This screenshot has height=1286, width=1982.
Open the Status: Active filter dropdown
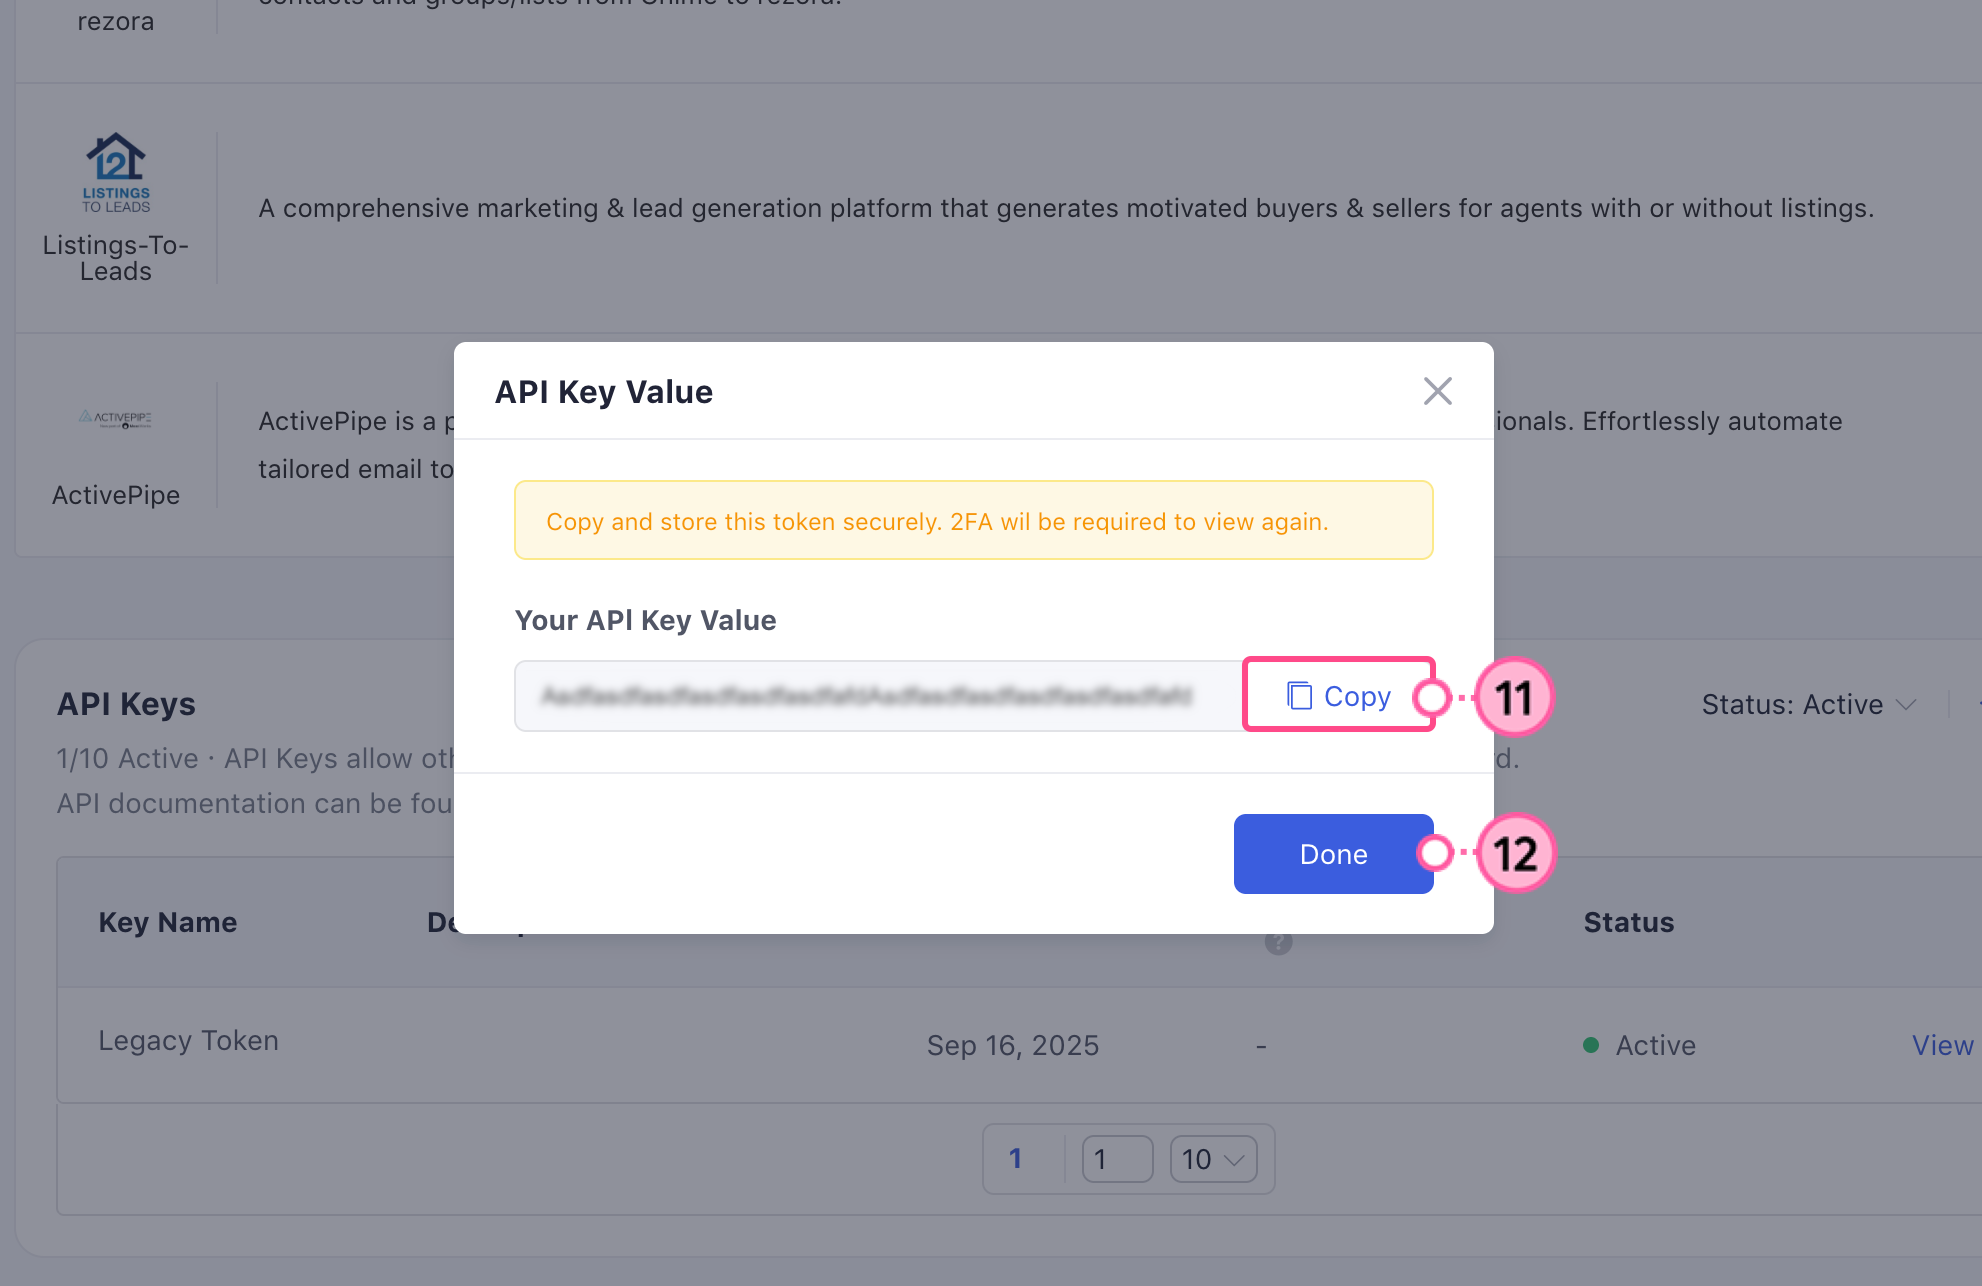point(1808,705)
